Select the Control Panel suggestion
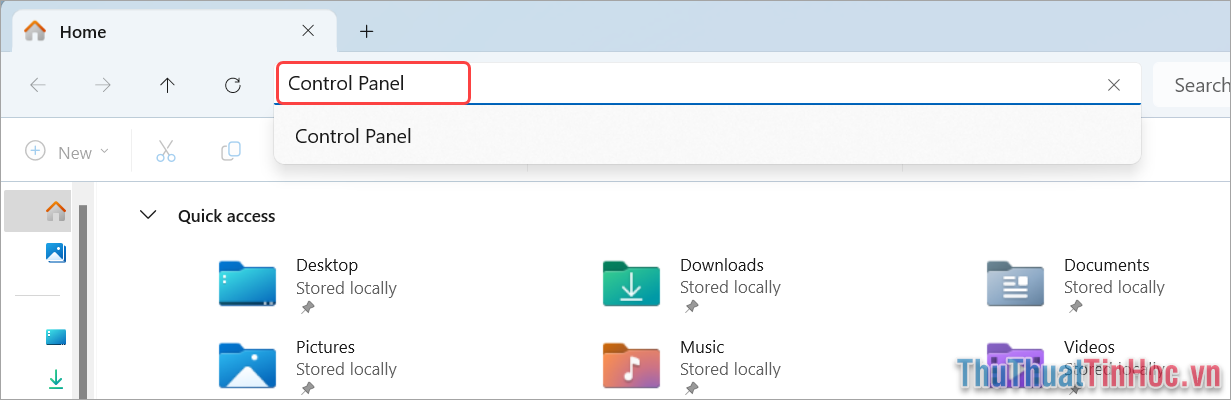Screen dimensions: 1231x400 click(x=708, y=136)
